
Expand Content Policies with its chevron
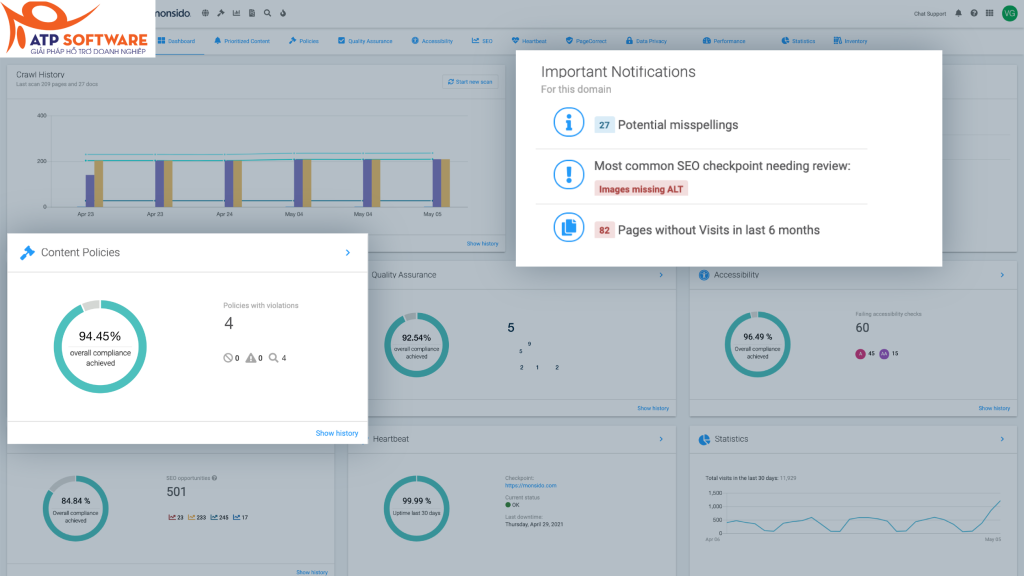point(347,253)
